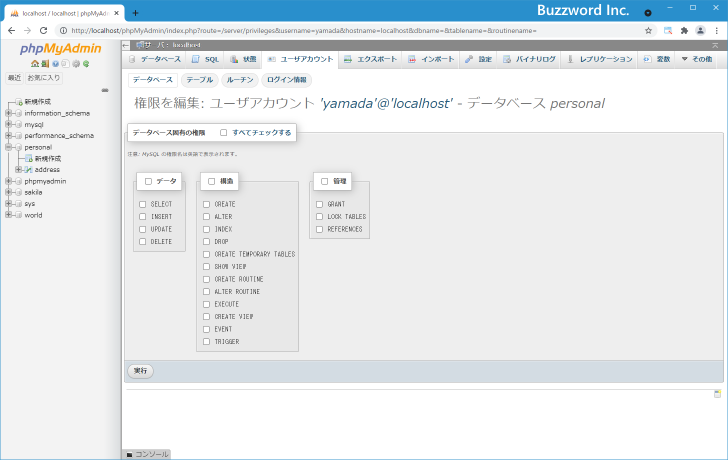Image resolution: width=728 pixels, height=460 pixels.
Task: Click the collapse-all link icon above database tree
Action: pos(105,90)
